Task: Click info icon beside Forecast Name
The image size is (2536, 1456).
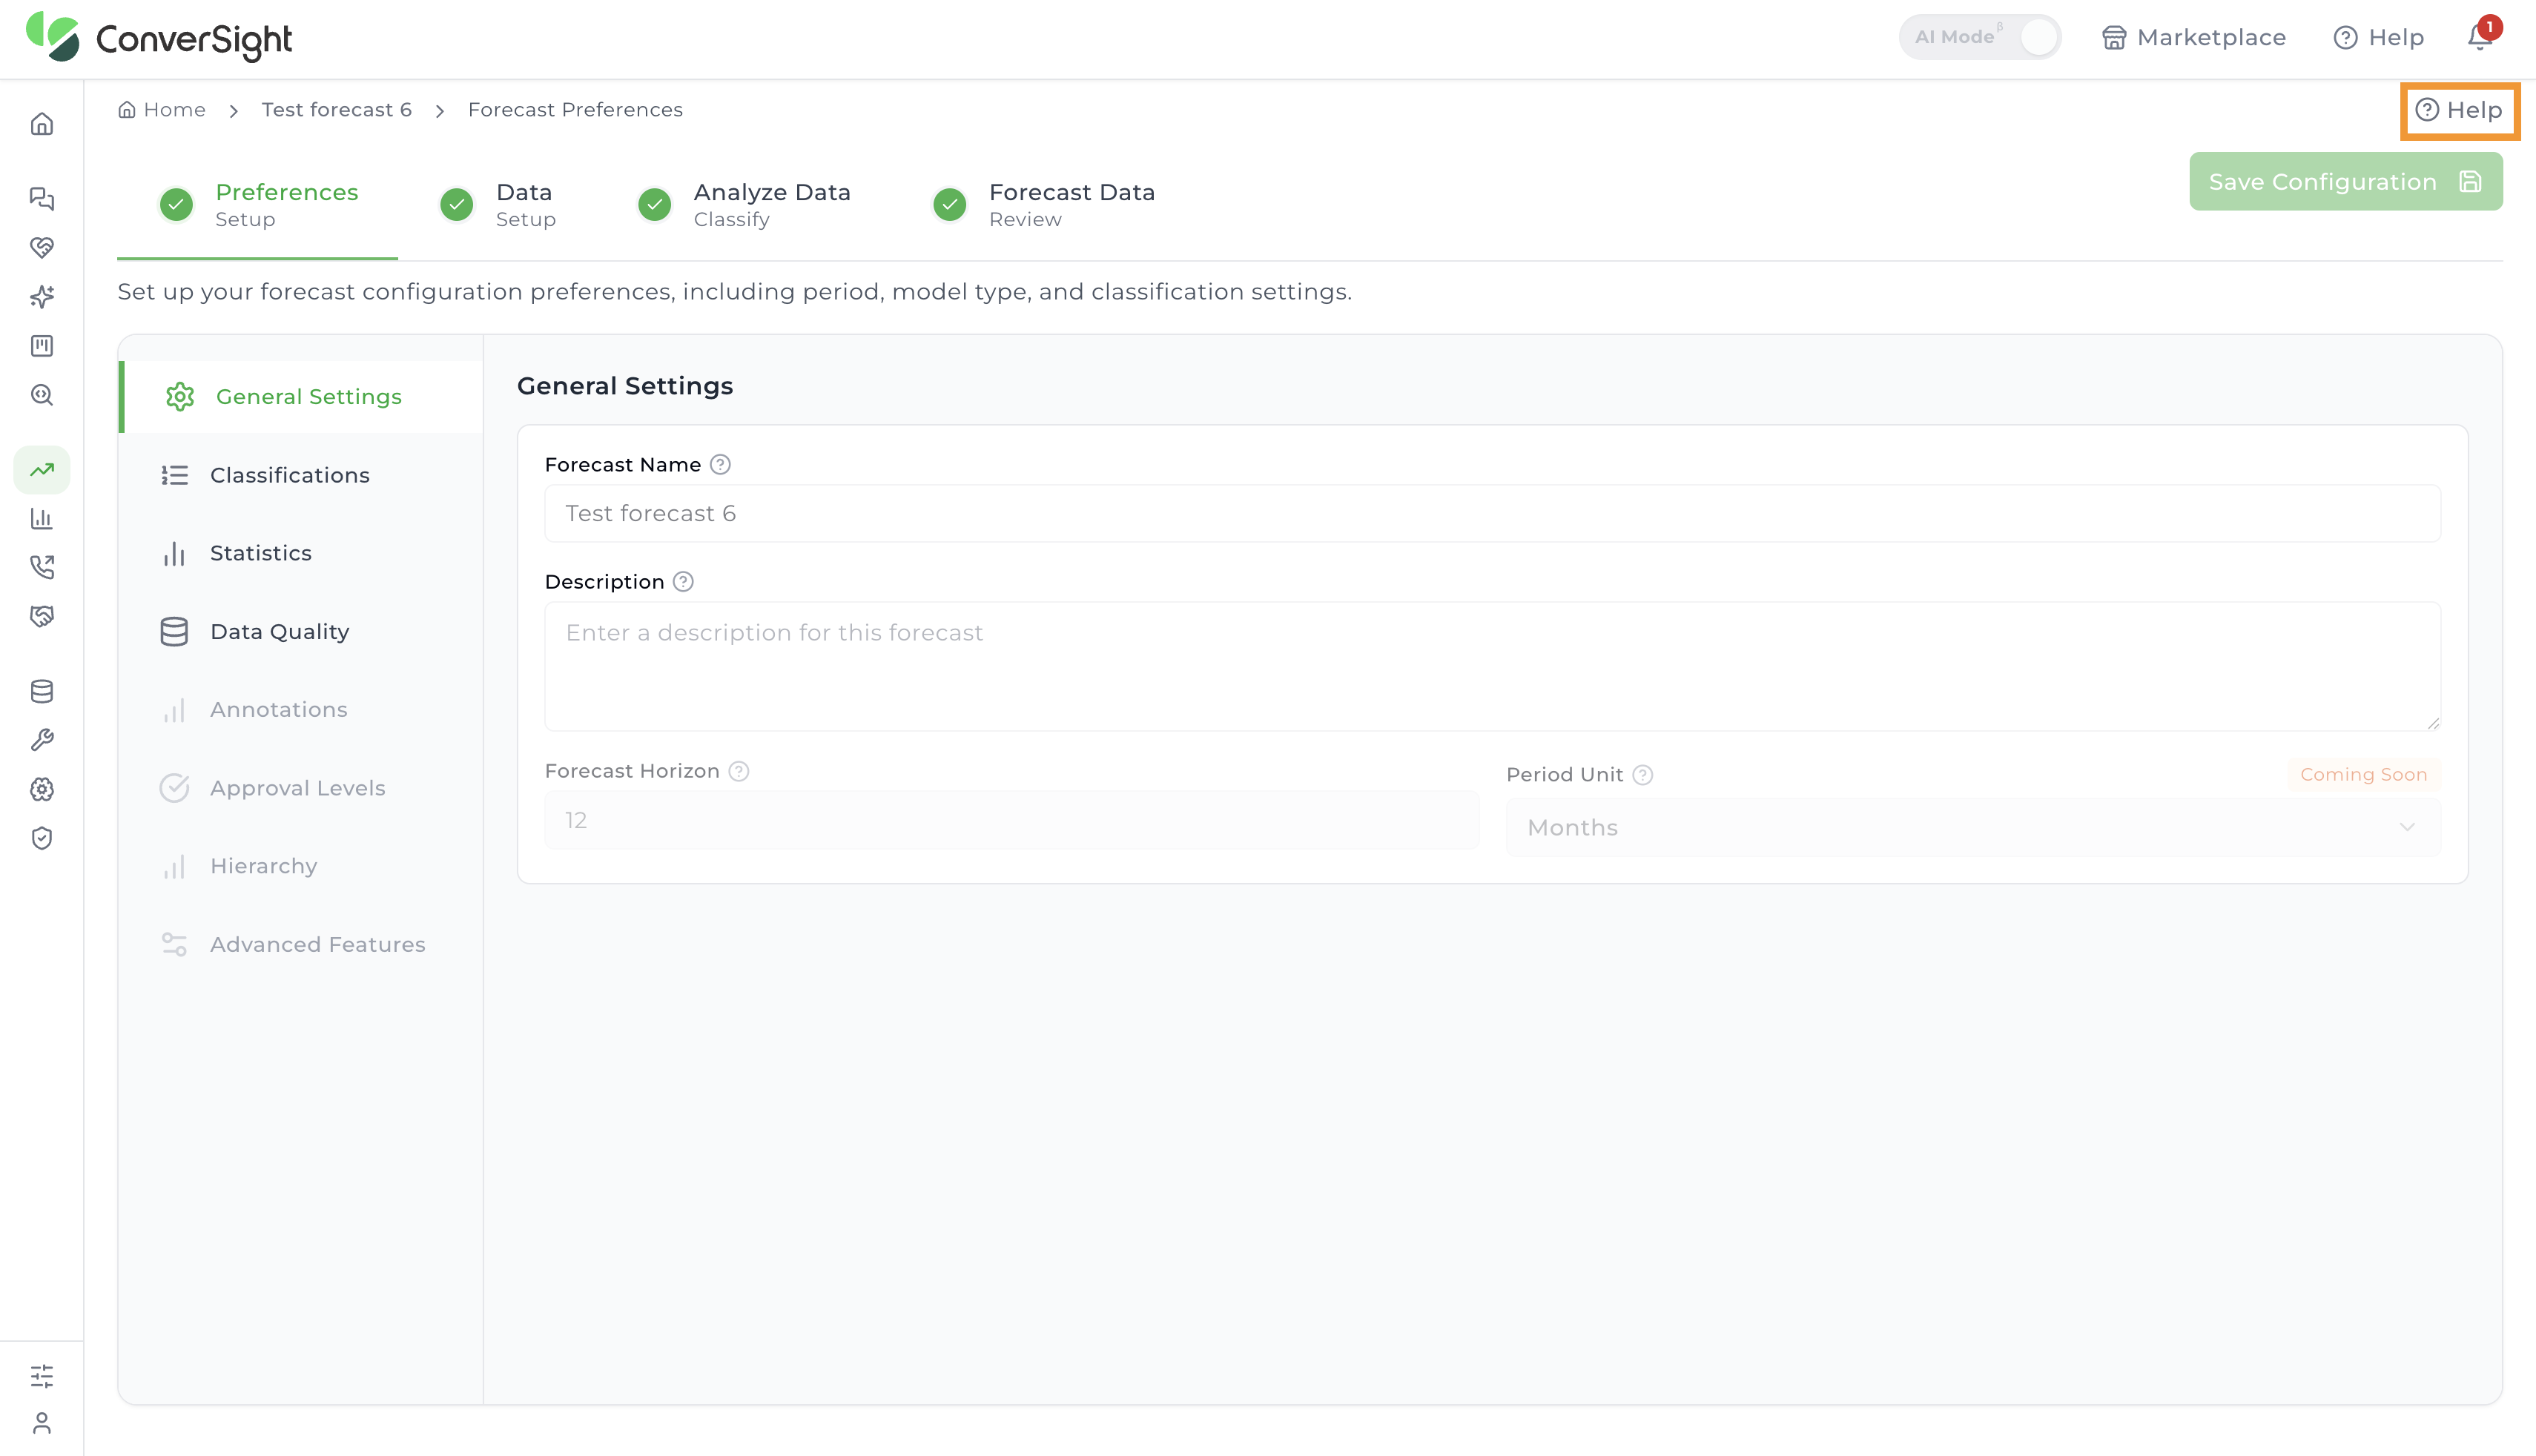Action: coord(720,464)
